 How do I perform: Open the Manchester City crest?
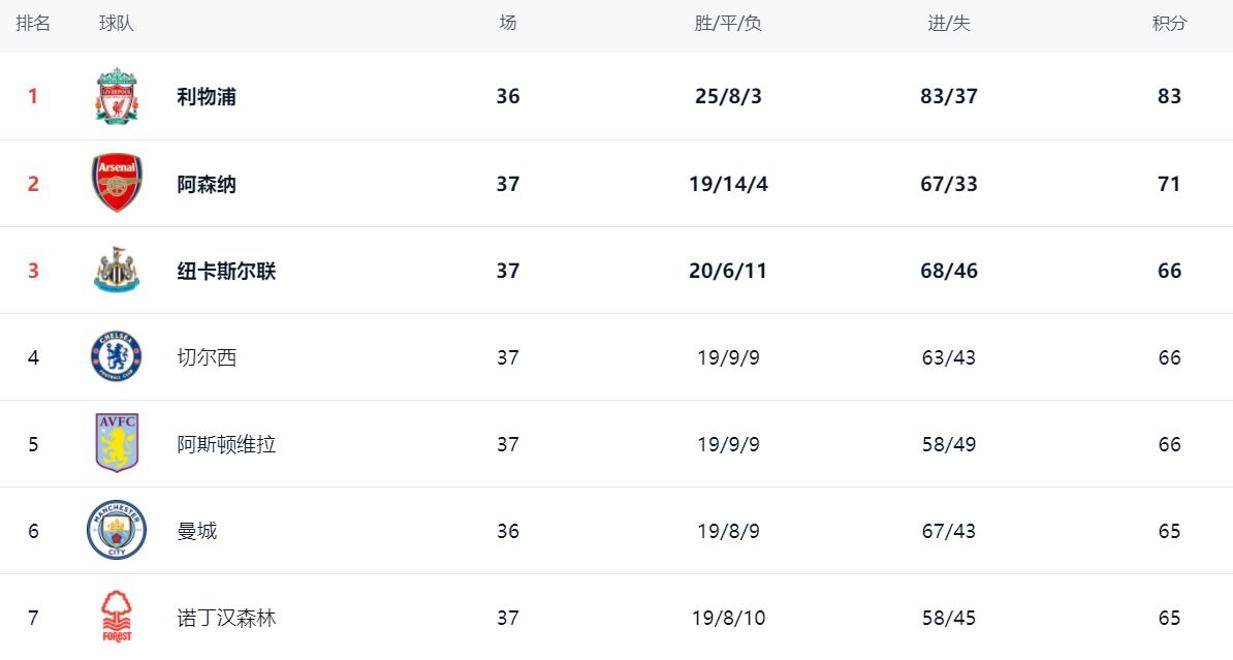point(117,530)
